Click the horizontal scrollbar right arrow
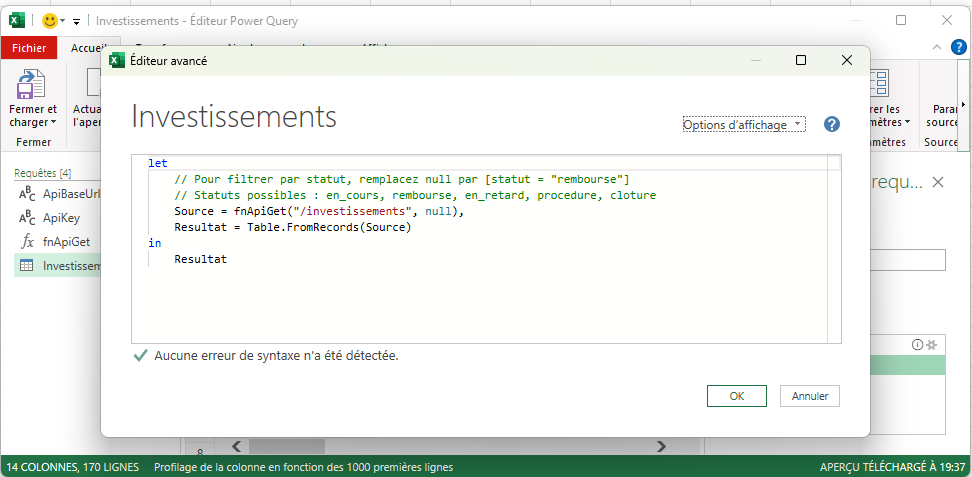The image size is (972, 477). (x=661, y=446)
